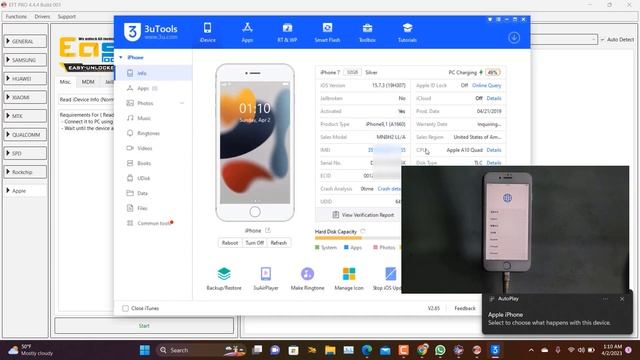This screenshot has width=640, height=360.
Task: Click the Hard Disk Capacity usage bar
Action: tap(358, 238)
